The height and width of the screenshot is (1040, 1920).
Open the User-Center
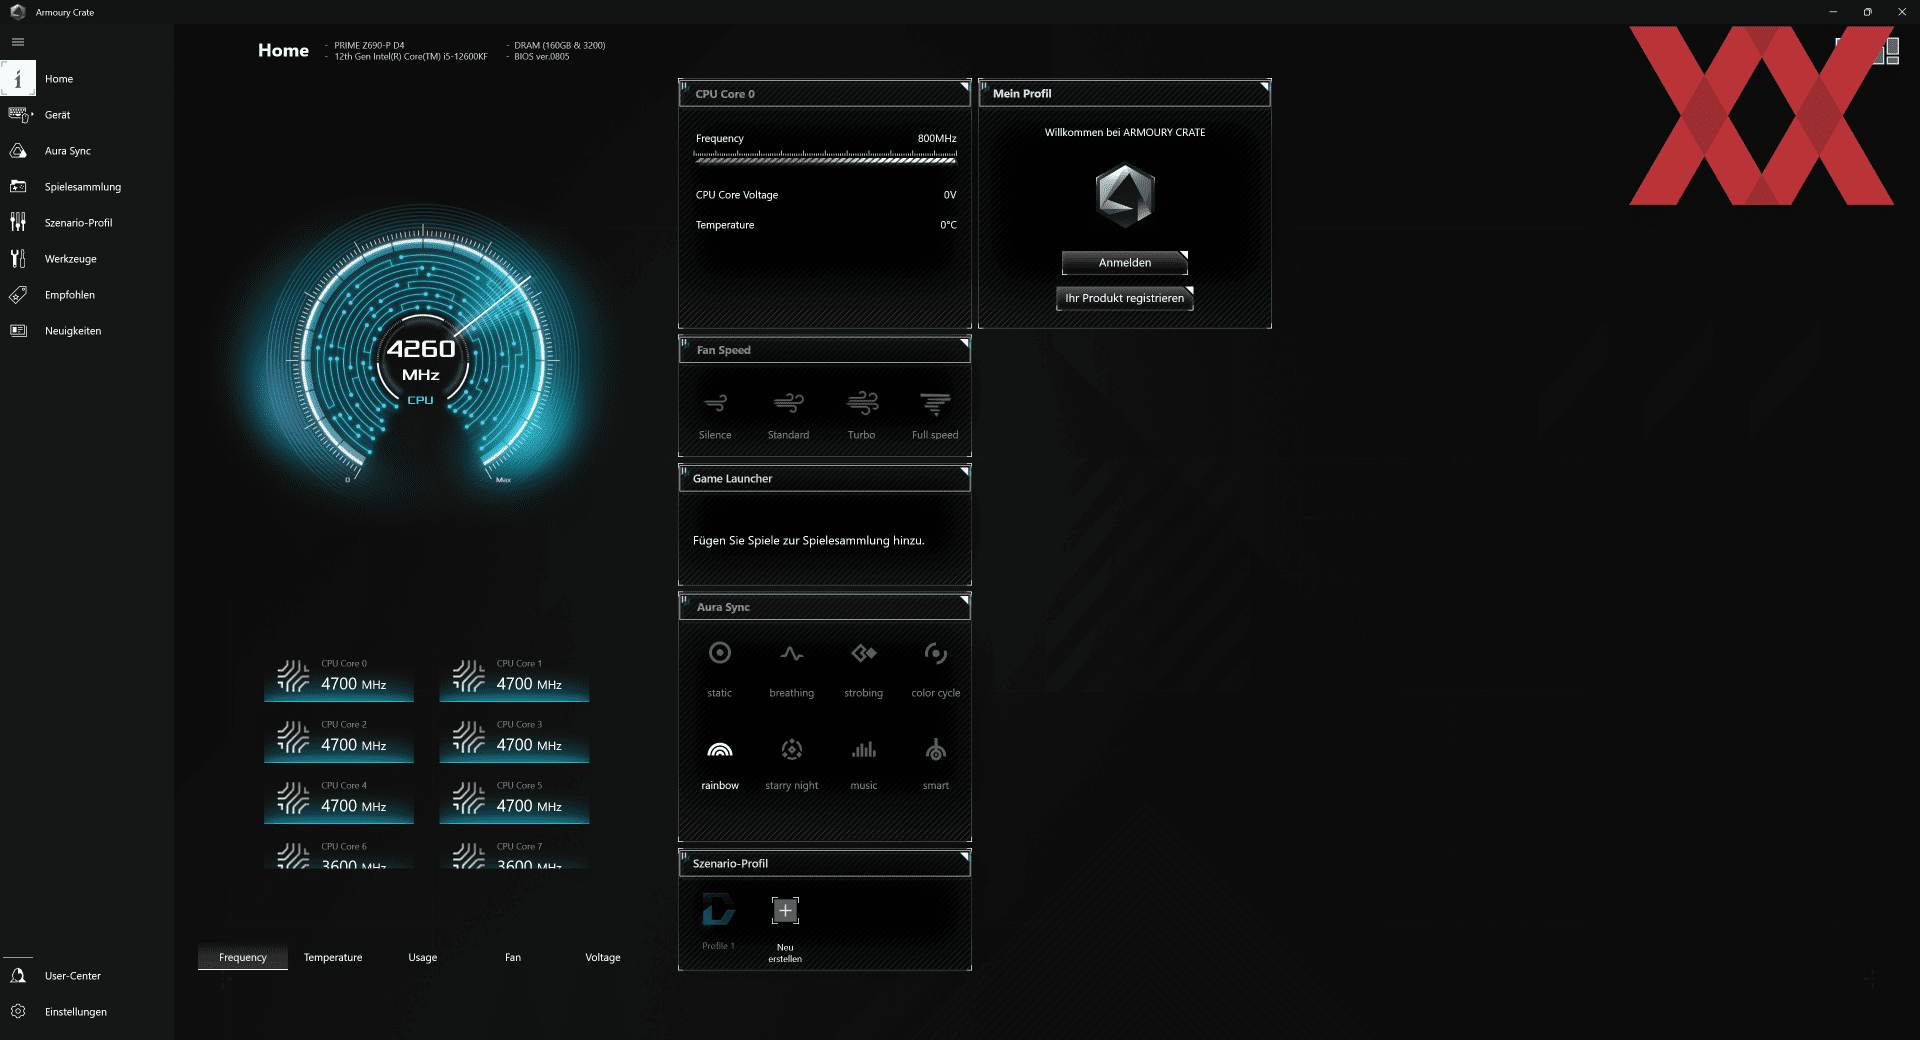pyautogui.click(x=72, y=976)
